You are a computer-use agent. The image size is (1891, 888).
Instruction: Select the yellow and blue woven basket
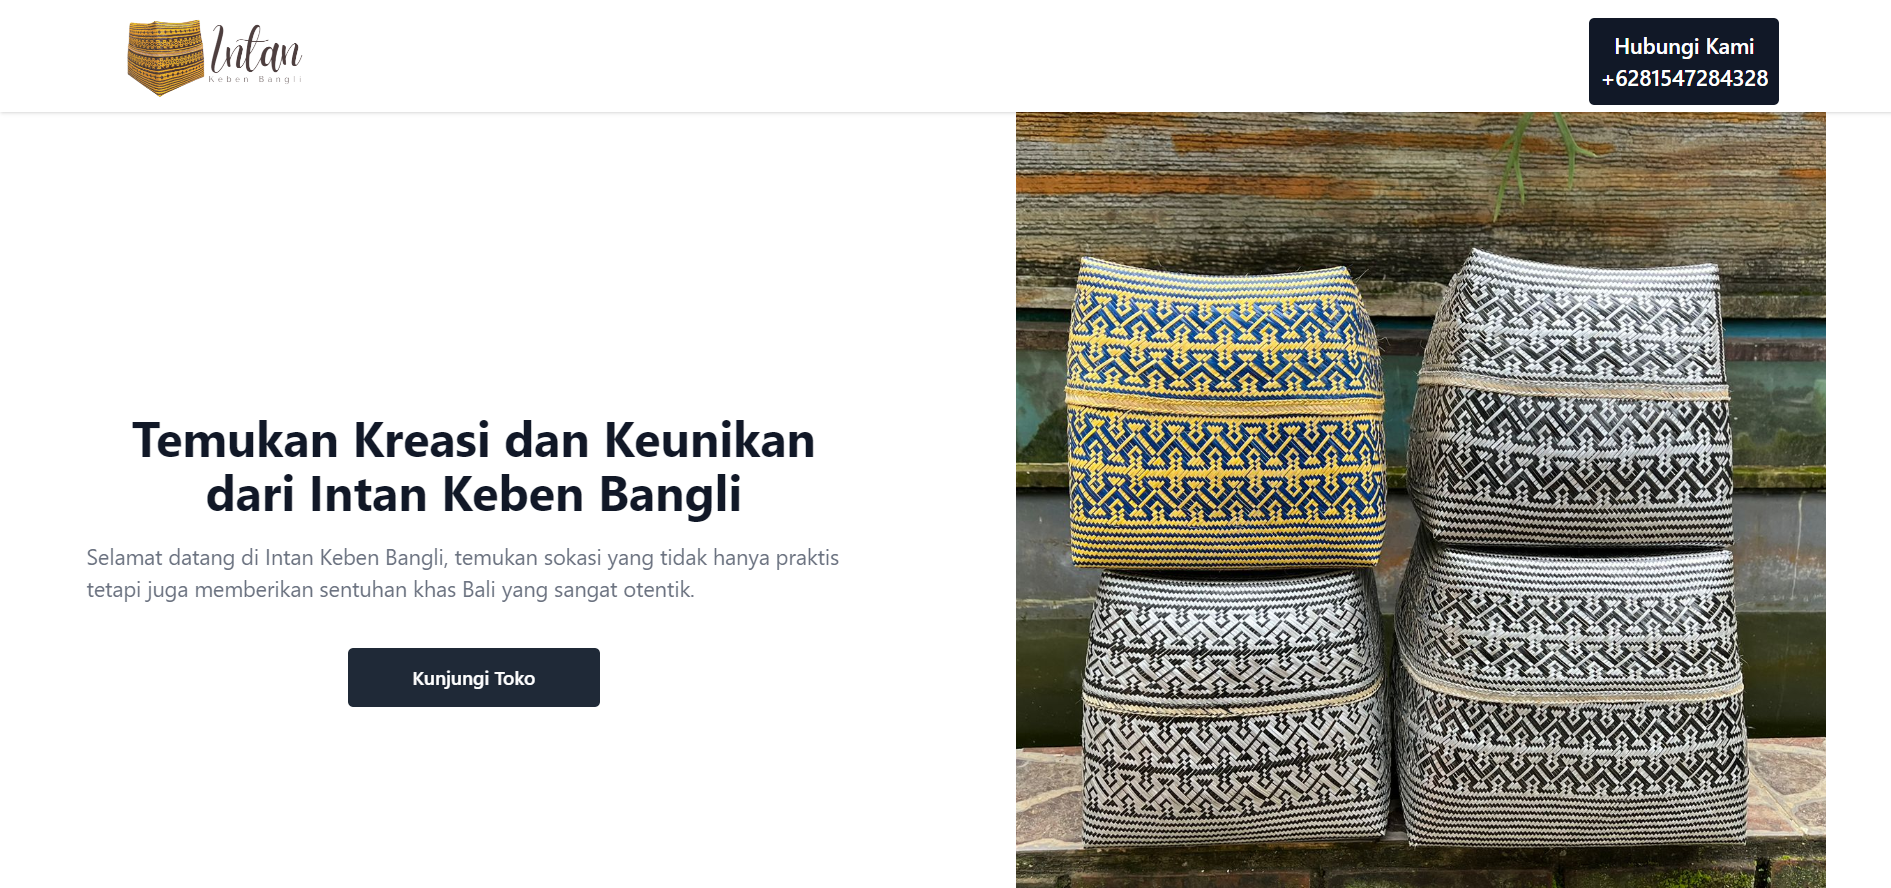(1226, 412)
